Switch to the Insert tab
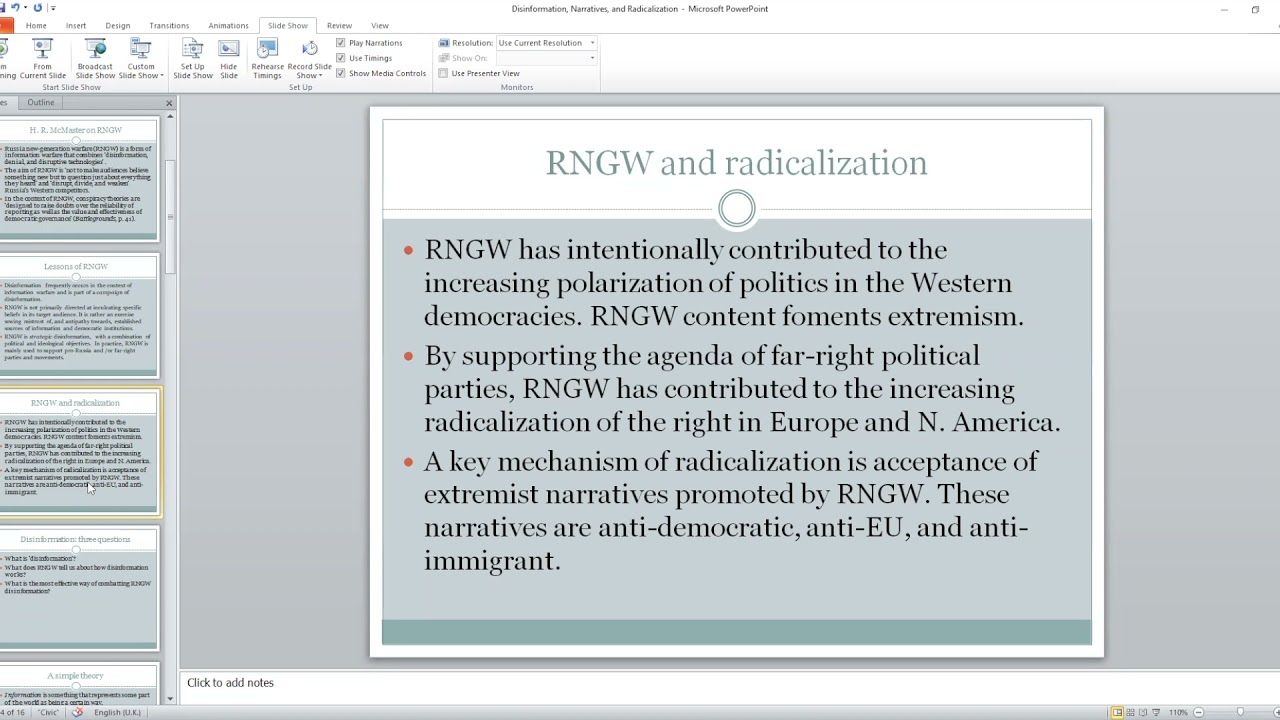This screenshot has width=1280, height=720. [x=76, y=25]
